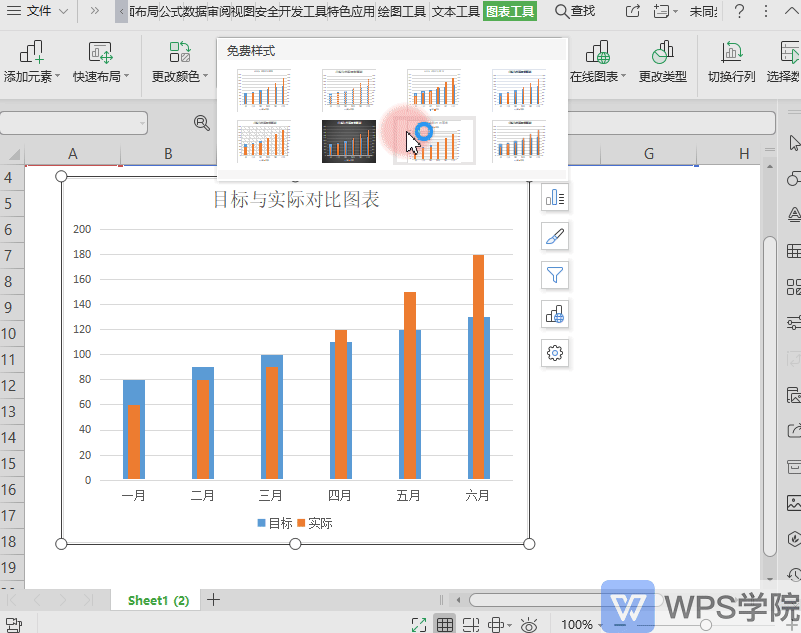Open the picture panel in the right sidebar
The image size is (801, 633).
point(794,503)
